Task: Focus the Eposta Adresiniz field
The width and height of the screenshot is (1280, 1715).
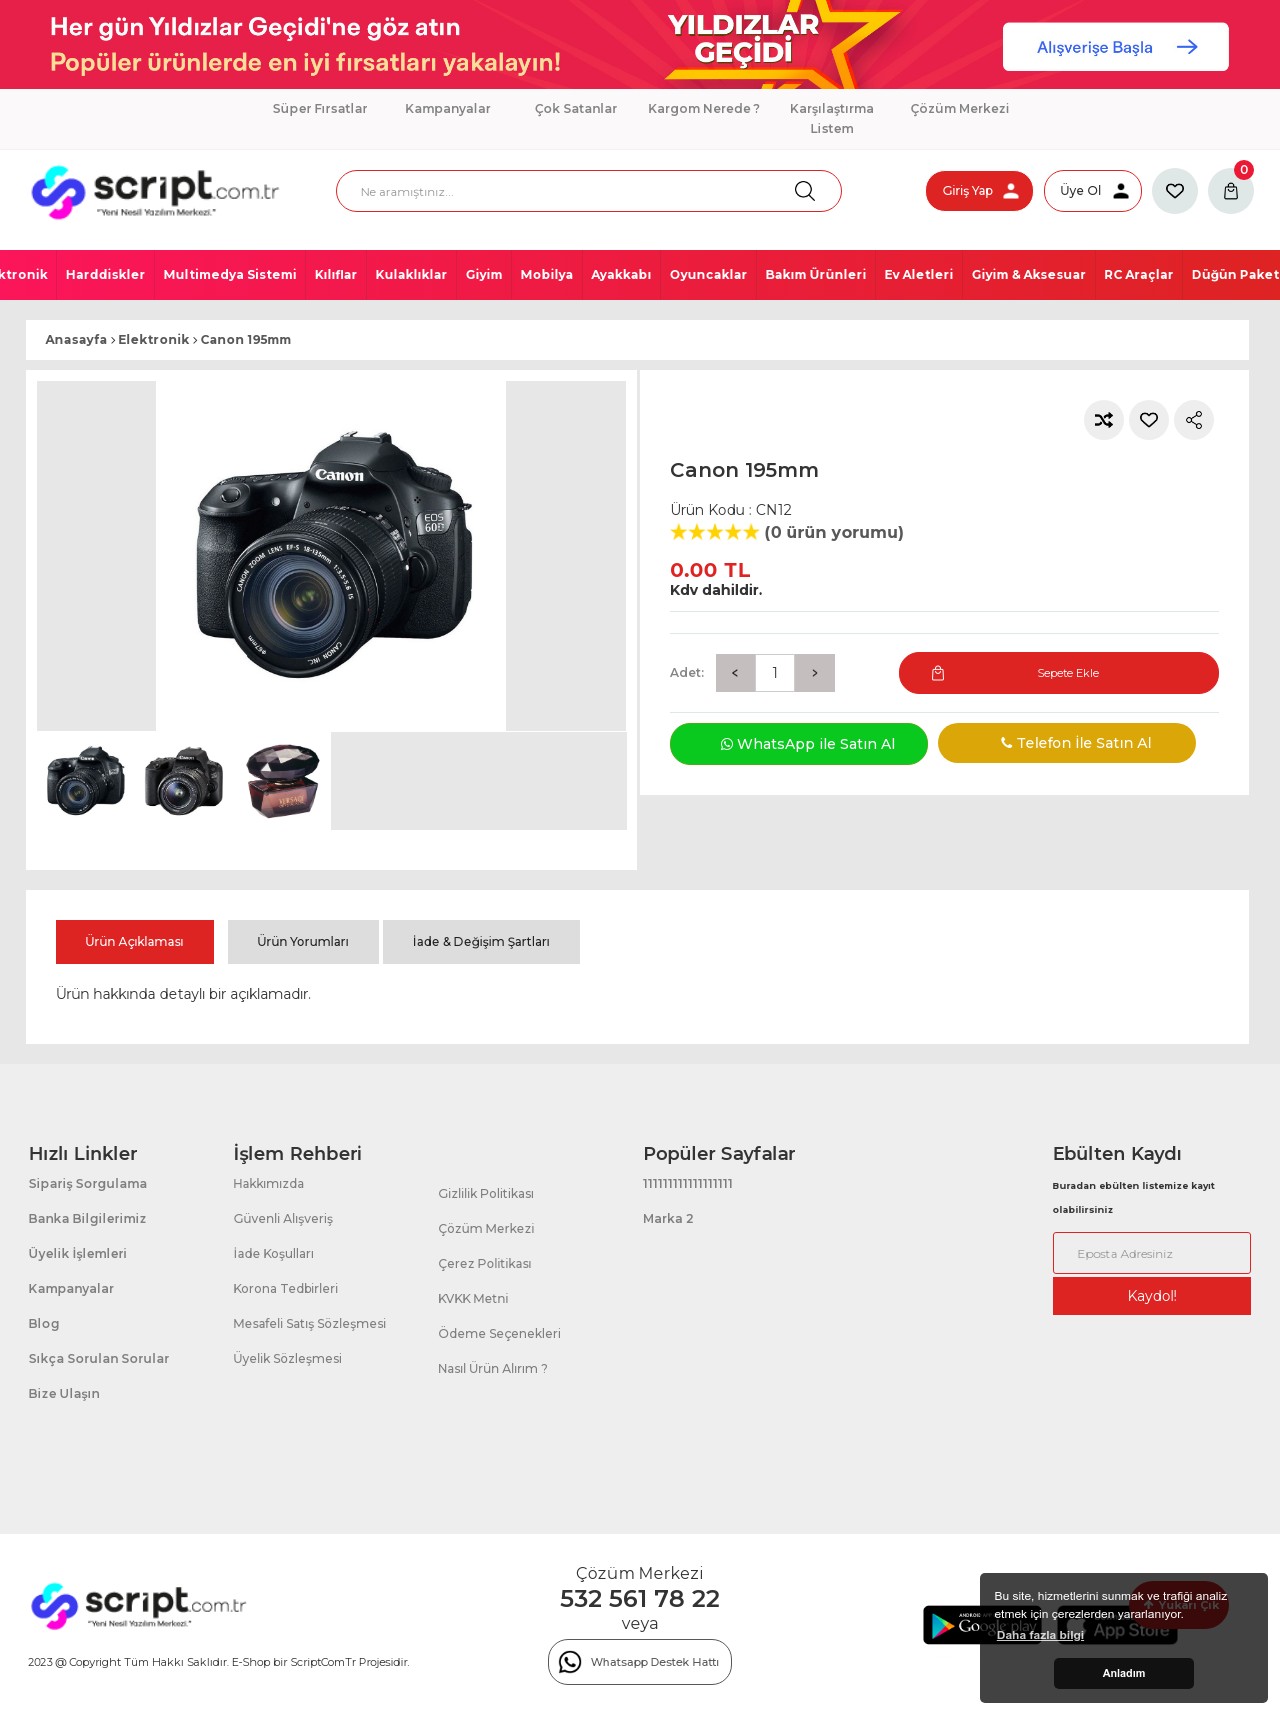Action: tap(1152, 1253)
